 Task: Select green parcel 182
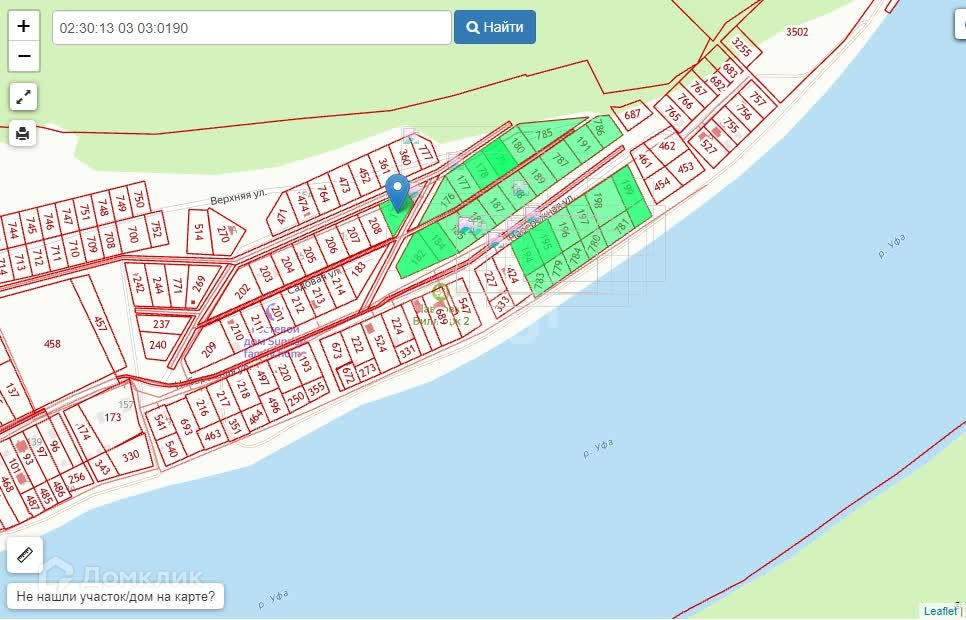click(x=417, y=255)
